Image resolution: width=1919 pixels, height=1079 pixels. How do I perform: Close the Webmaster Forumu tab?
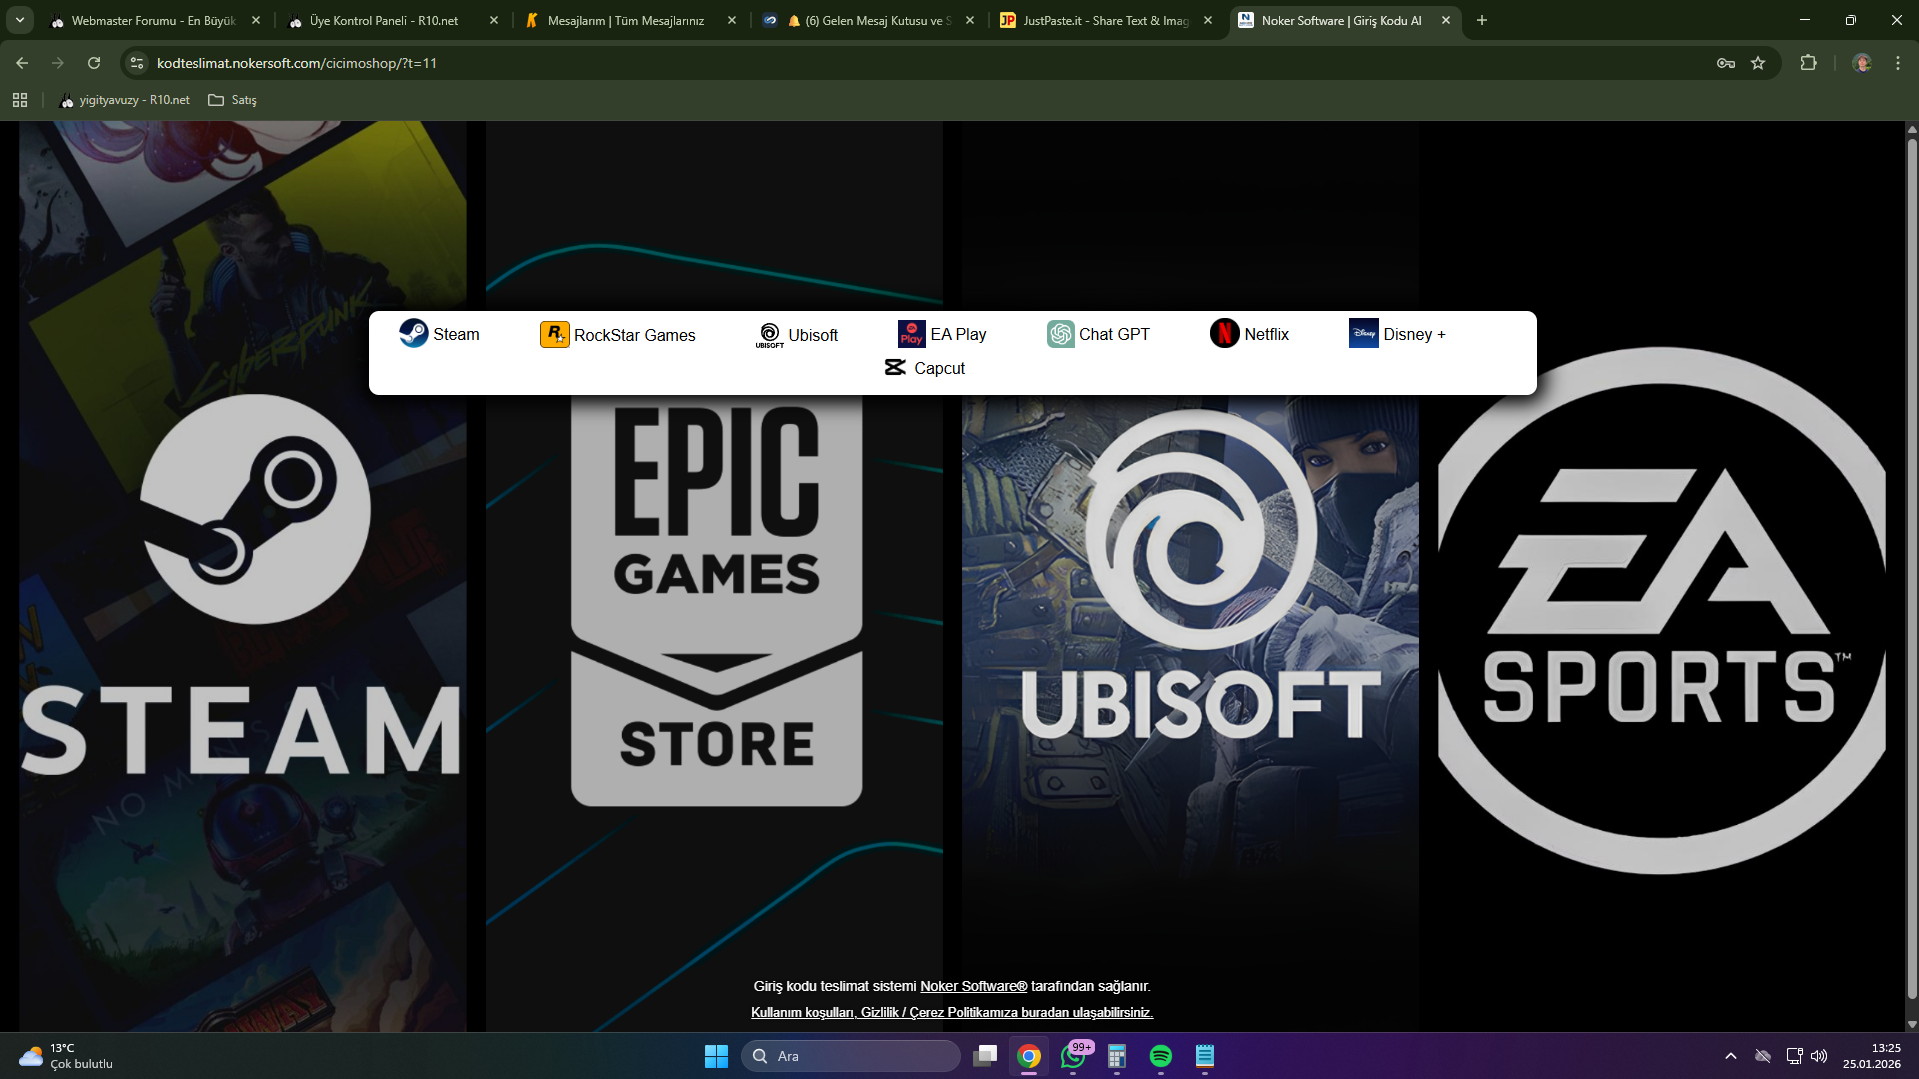pos(256,20)
